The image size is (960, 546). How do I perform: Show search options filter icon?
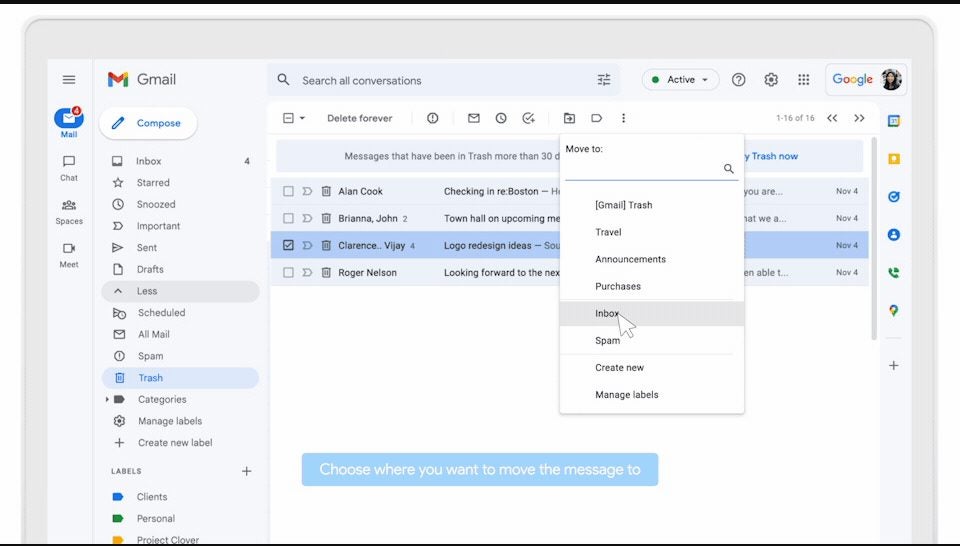coord(604,80)
